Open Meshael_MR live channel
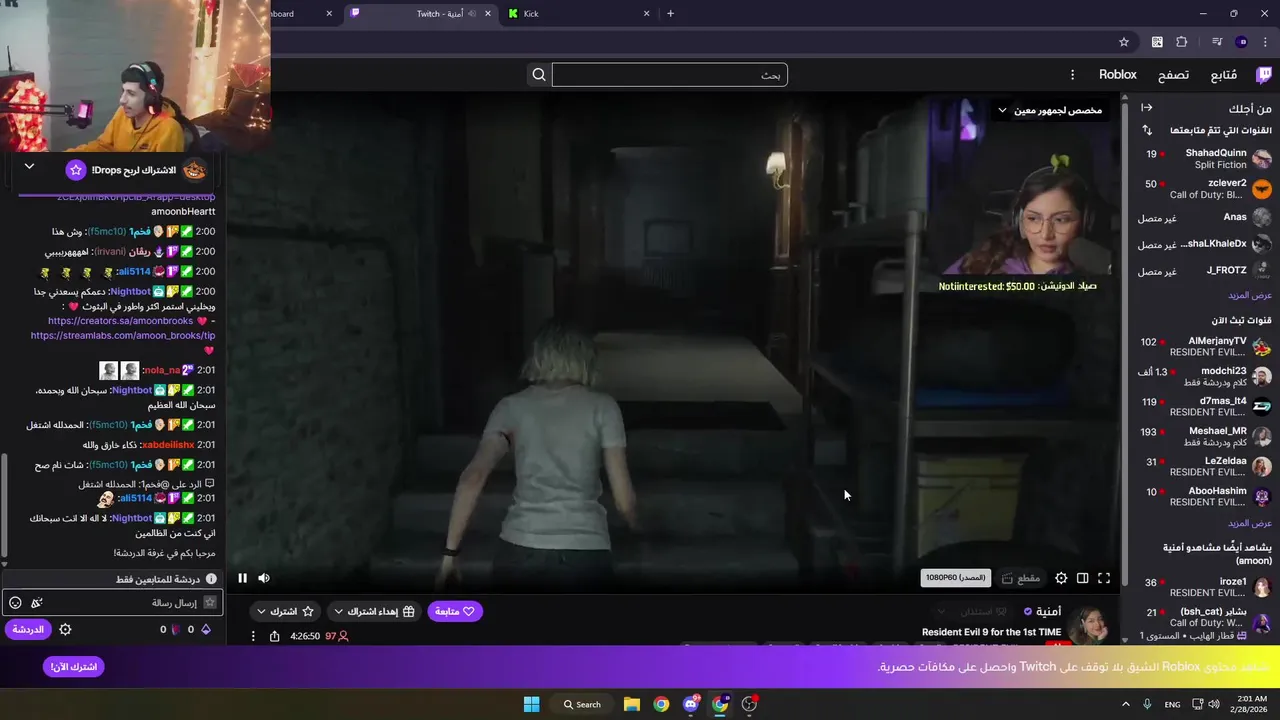Image resolution: width=1280 pixels, height=720 pixels. click(1206, 436)
